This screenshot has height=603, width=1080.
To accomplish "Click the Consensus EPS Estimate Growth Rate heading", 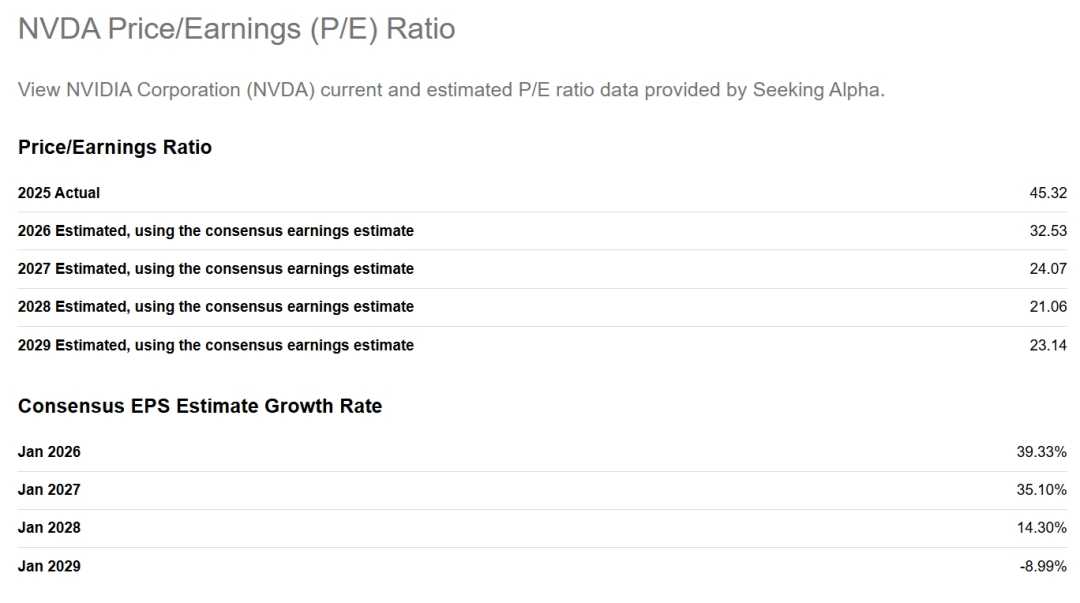I will [x=200, y=406].
